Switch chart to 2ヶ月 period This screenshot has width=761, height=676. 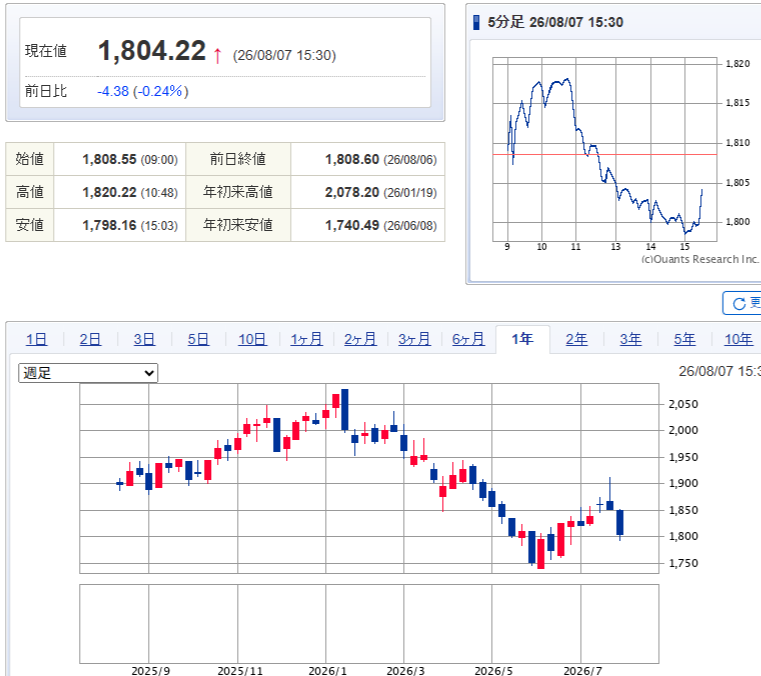point(361,339)
